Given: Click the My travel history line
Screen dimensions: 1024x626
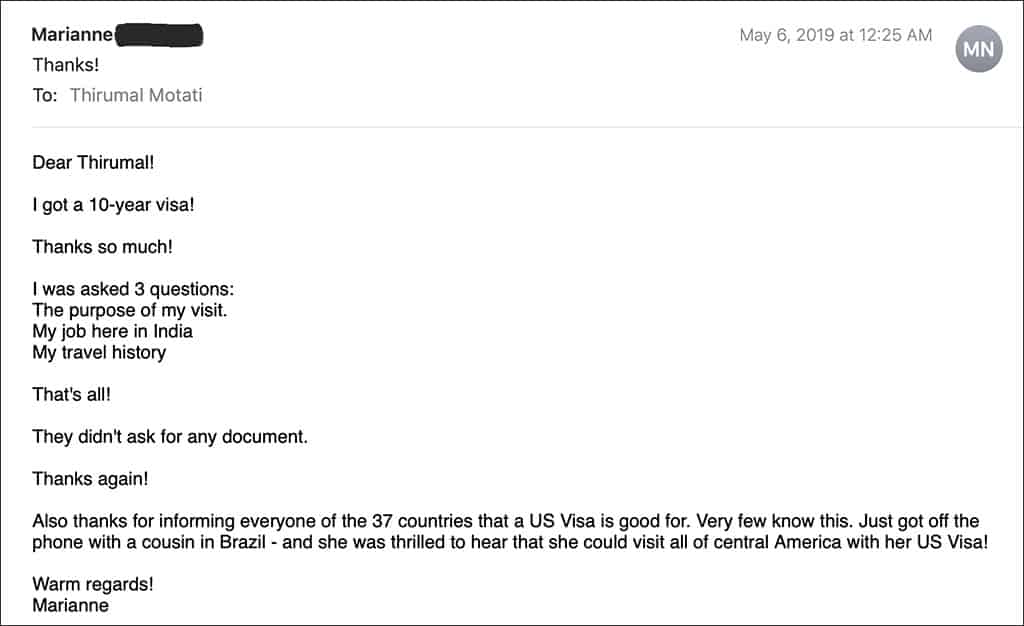Looking at the screenshot, I should coord(99,352).
